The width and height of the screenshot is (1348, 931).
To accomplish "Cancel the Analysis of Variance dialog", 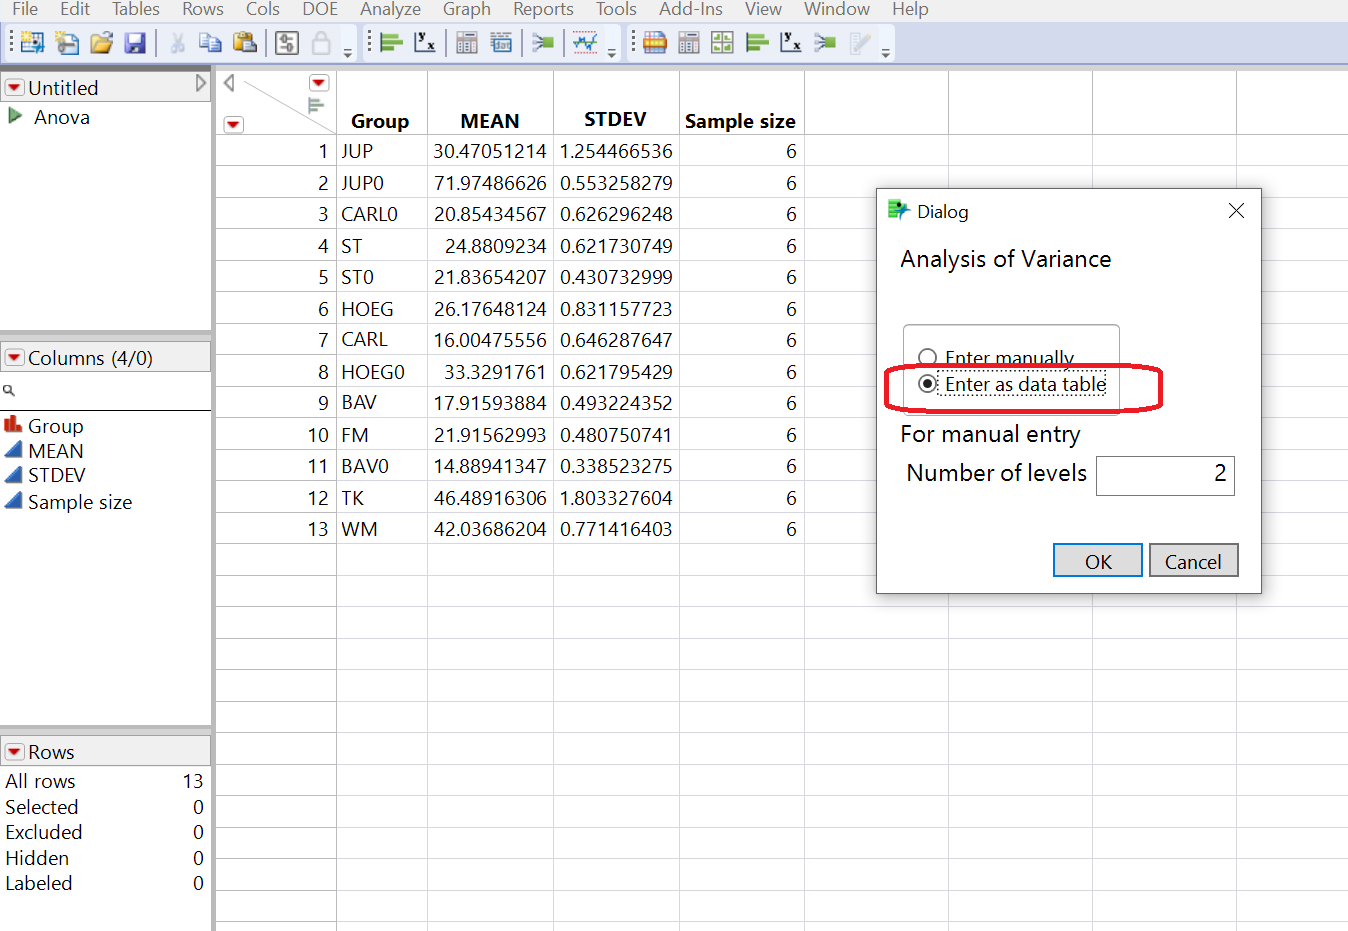I will pos(1193,560).
